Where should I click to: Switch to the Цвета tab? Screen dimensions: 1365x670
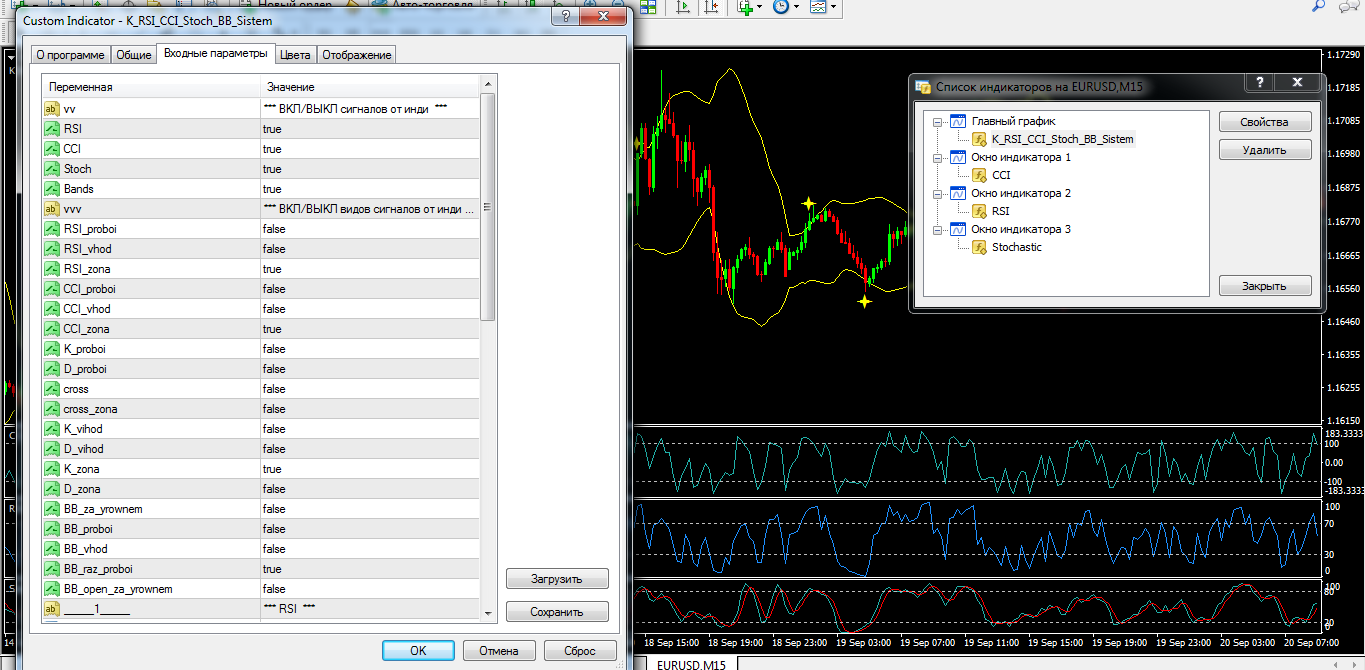pos(295,55)
